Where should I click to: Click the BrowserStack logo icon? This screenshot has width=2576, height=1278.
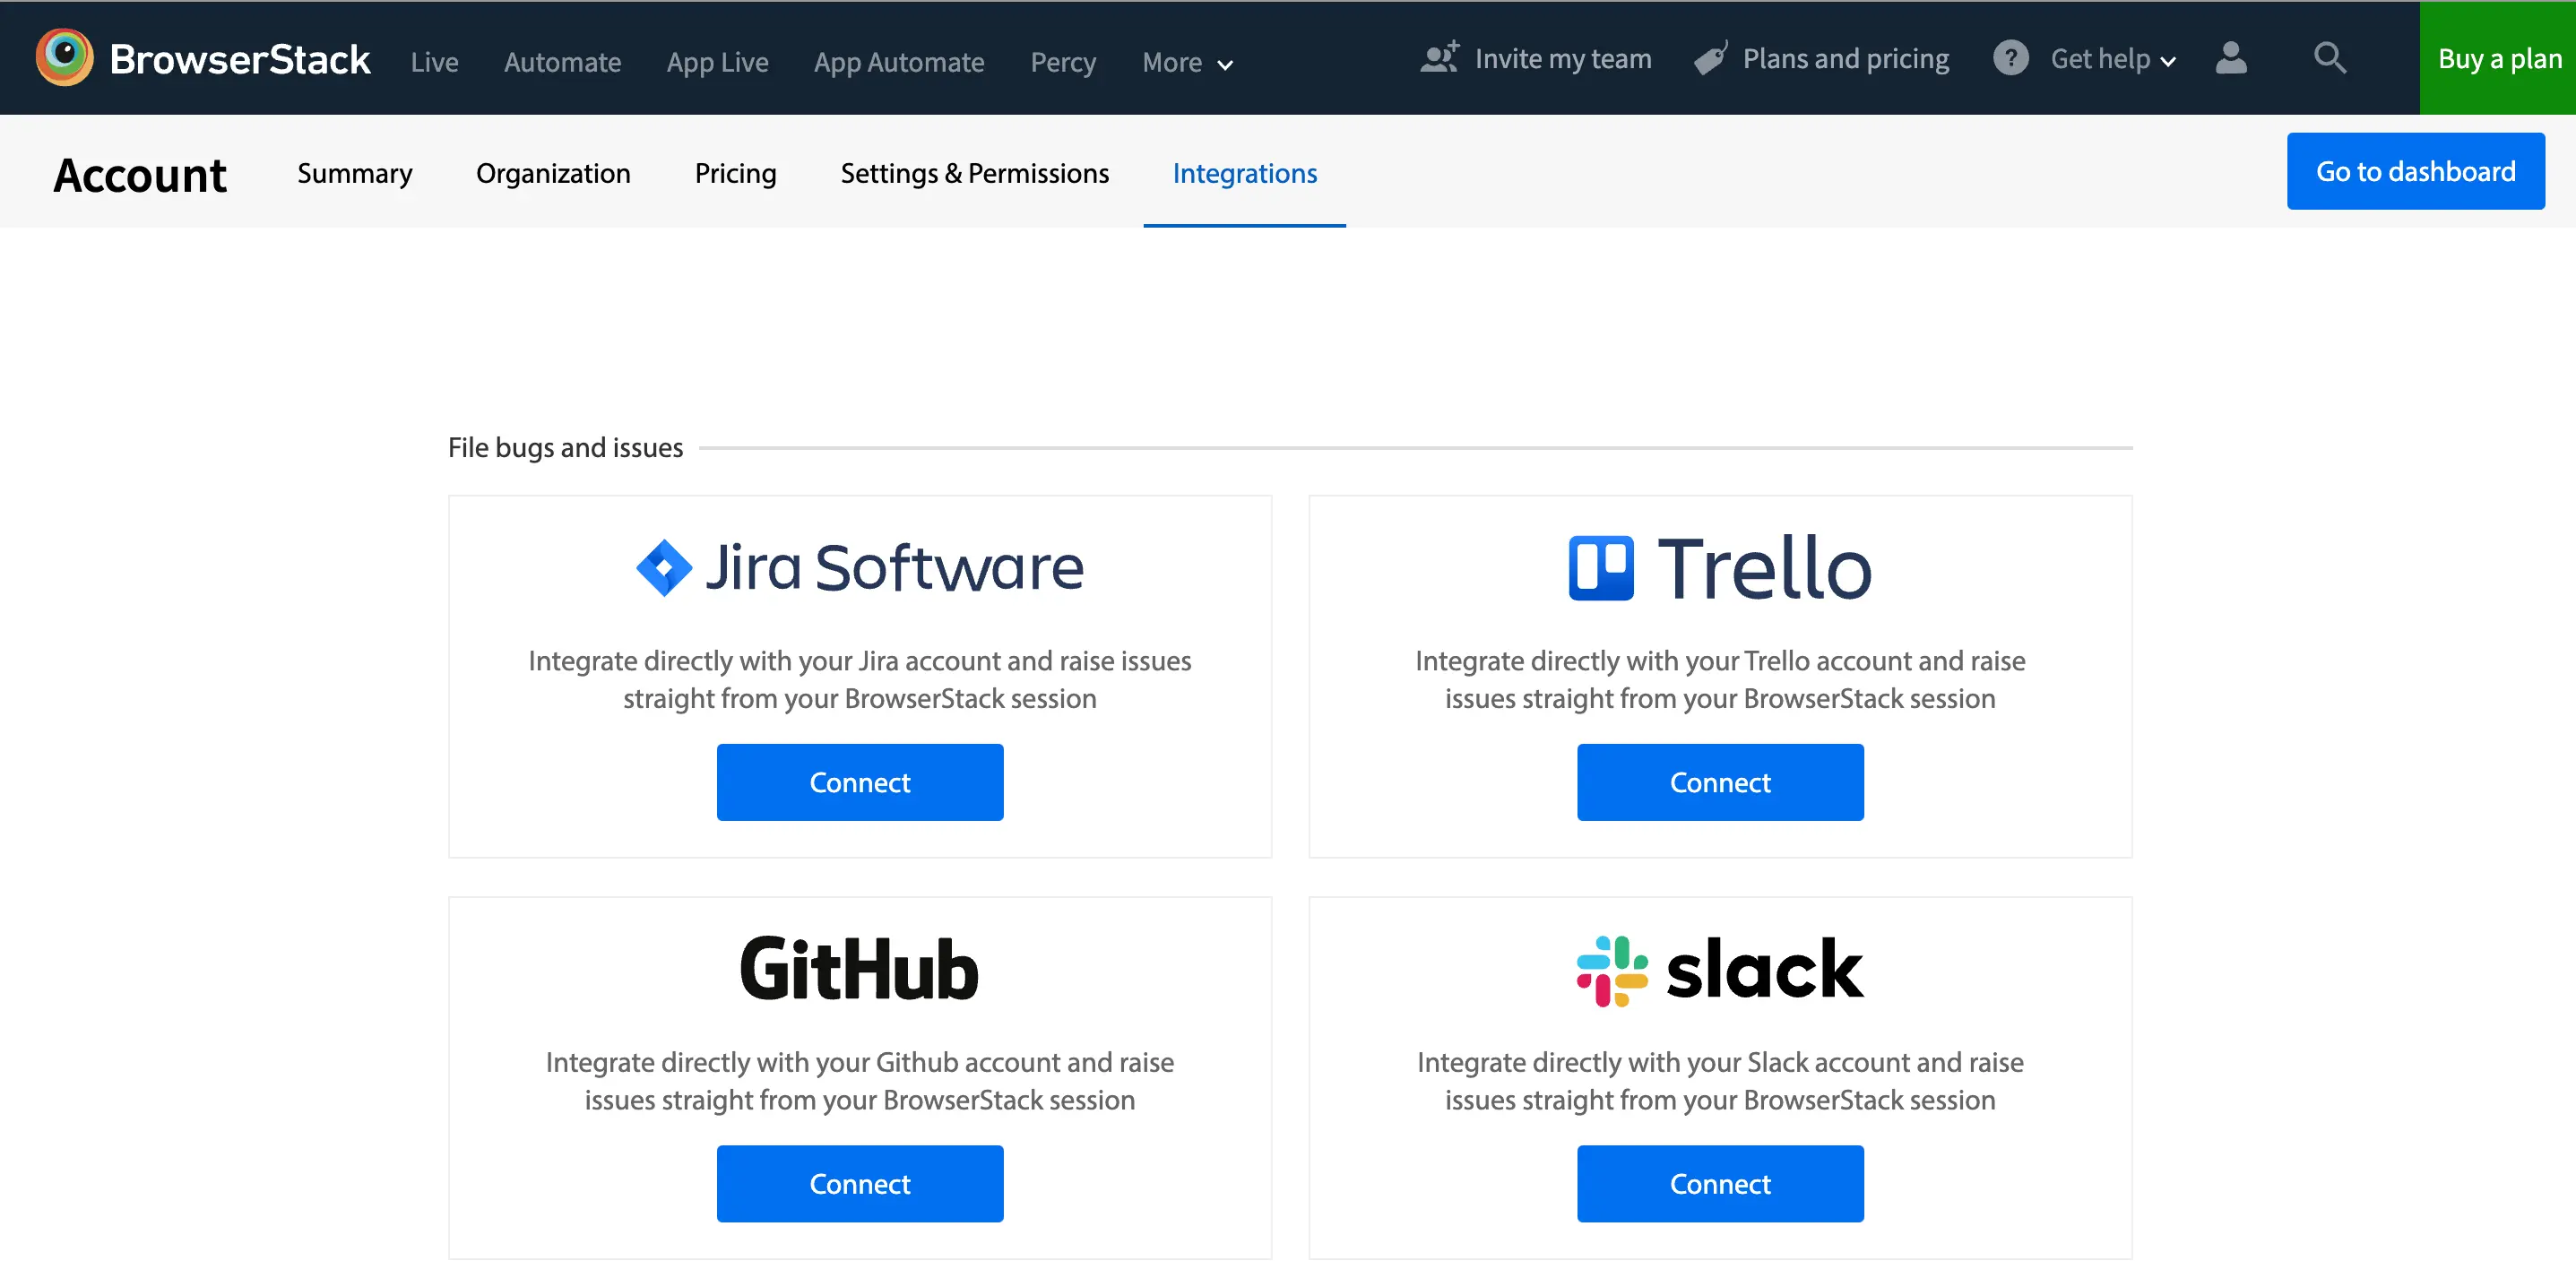pyautogui.click(x=64, y=57)
